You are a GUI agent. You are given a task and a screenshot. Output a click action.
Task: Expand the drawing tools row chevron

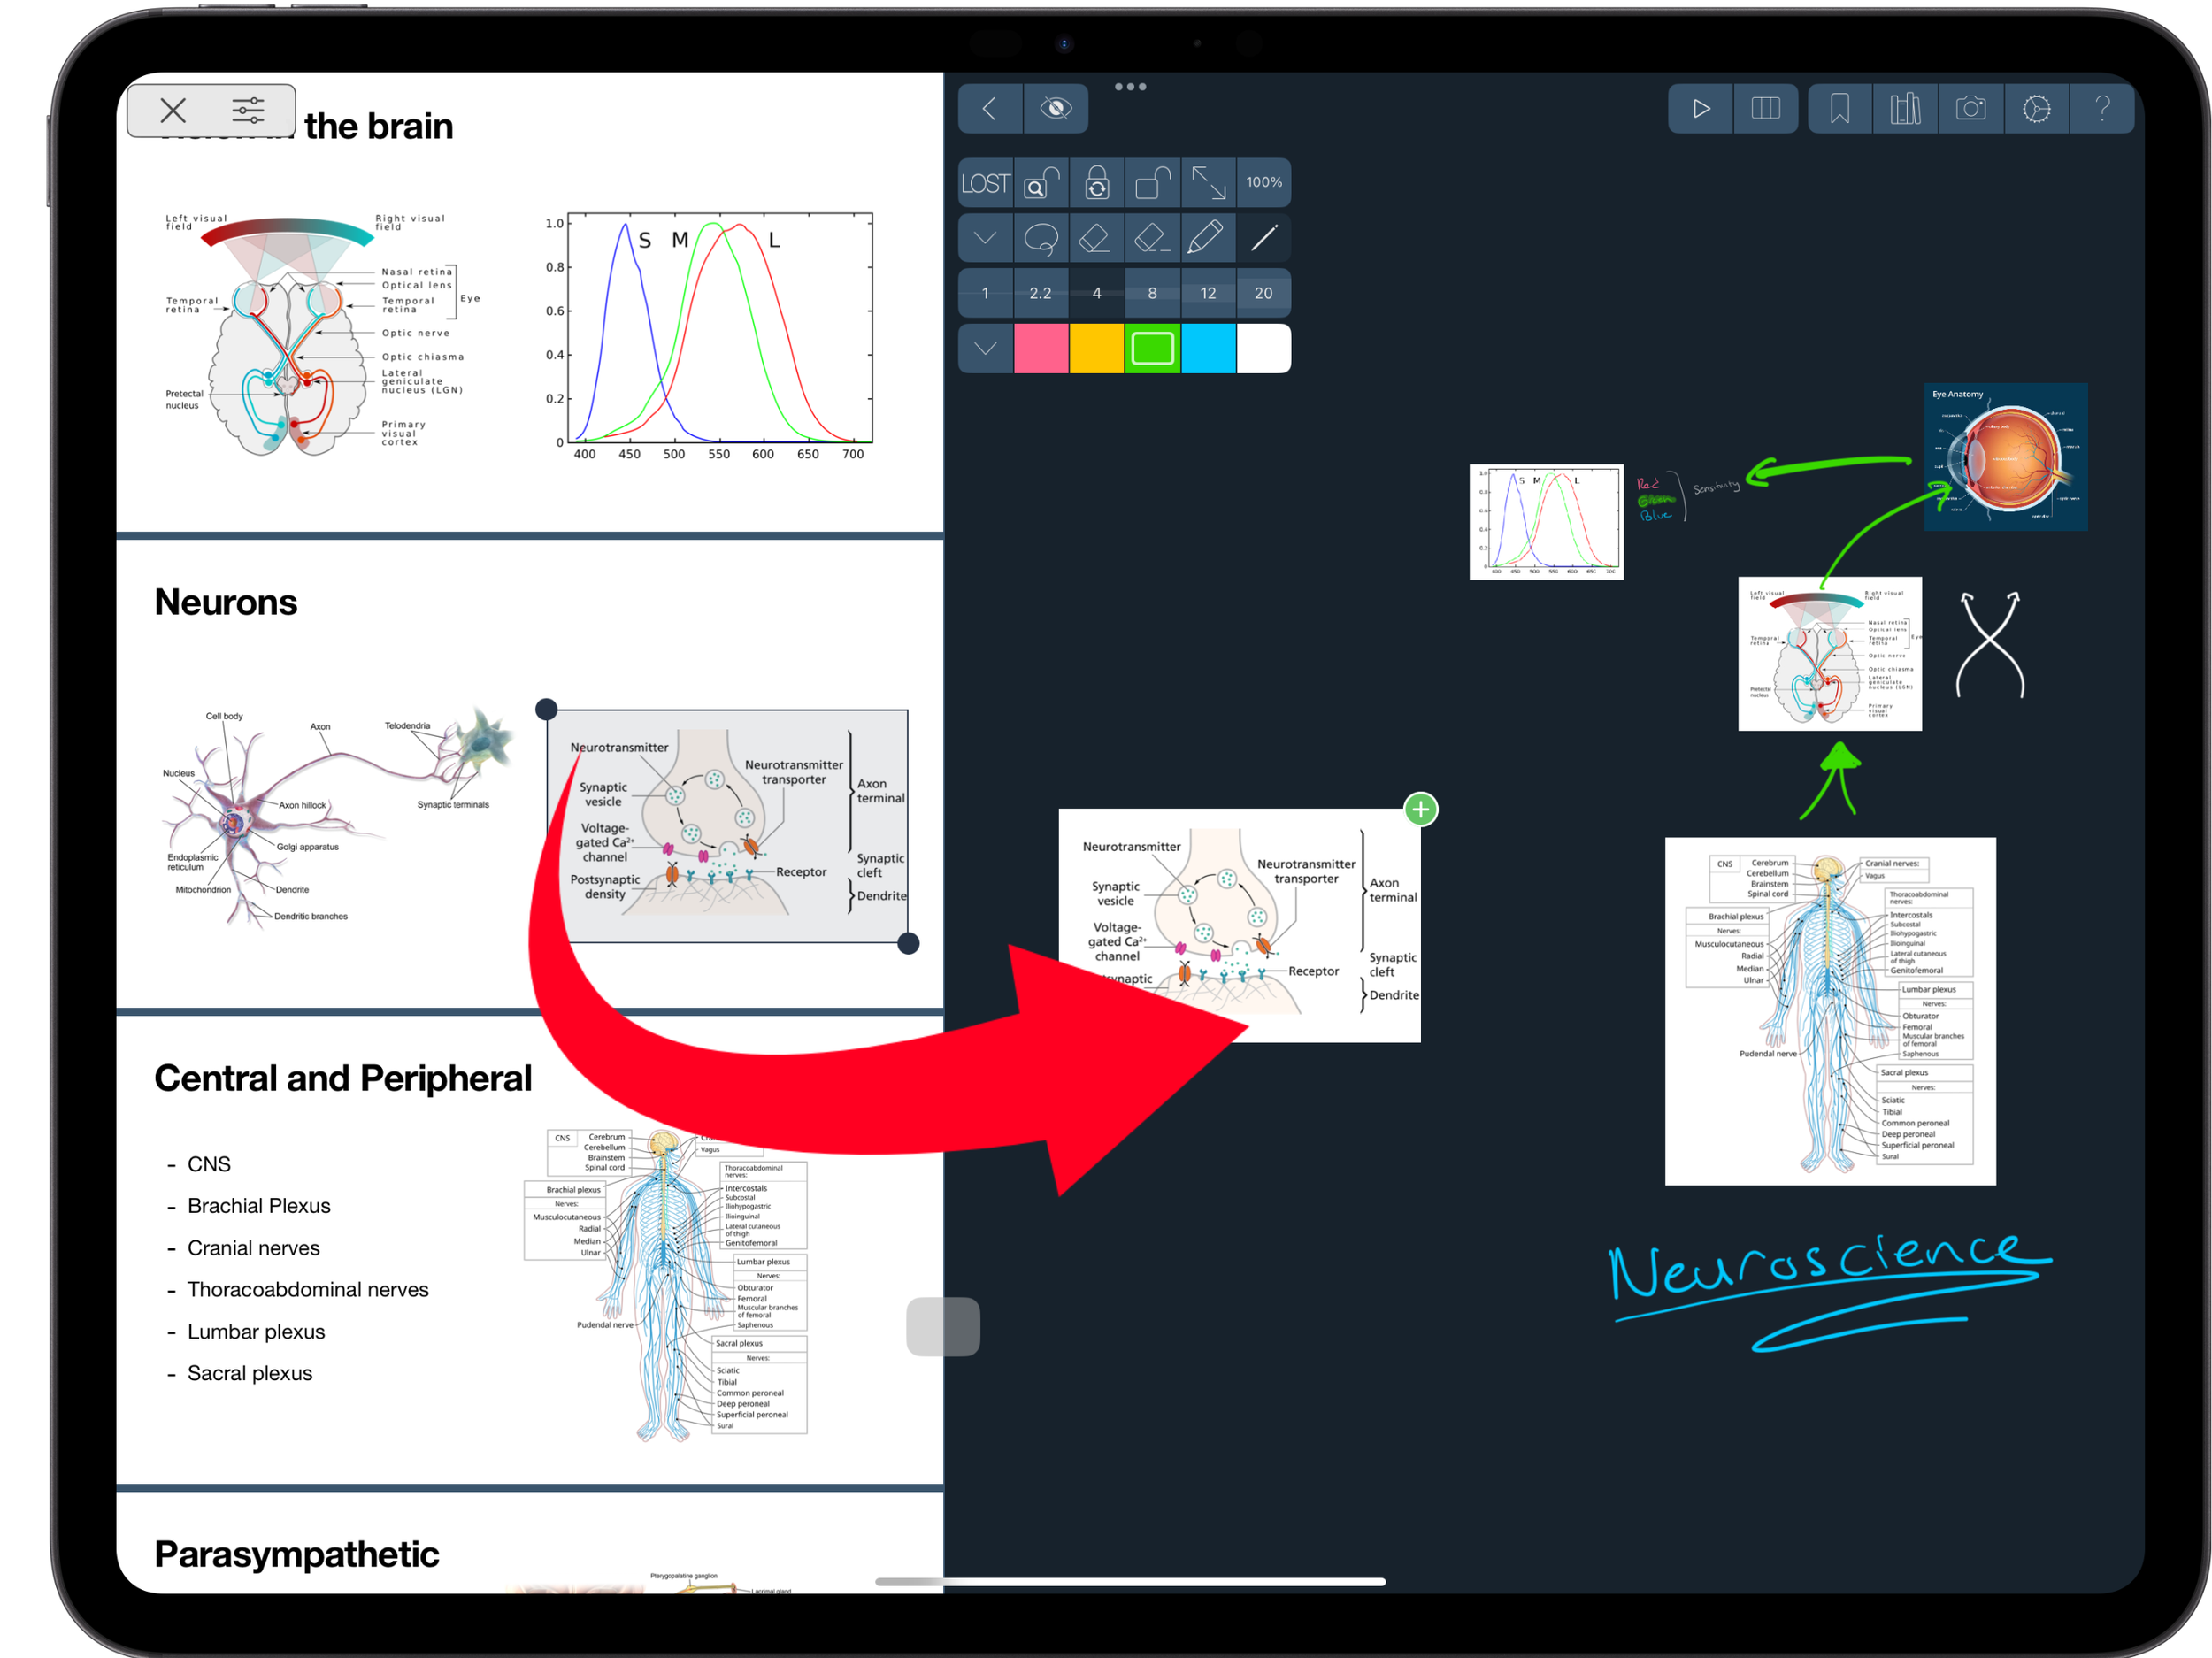985,238
